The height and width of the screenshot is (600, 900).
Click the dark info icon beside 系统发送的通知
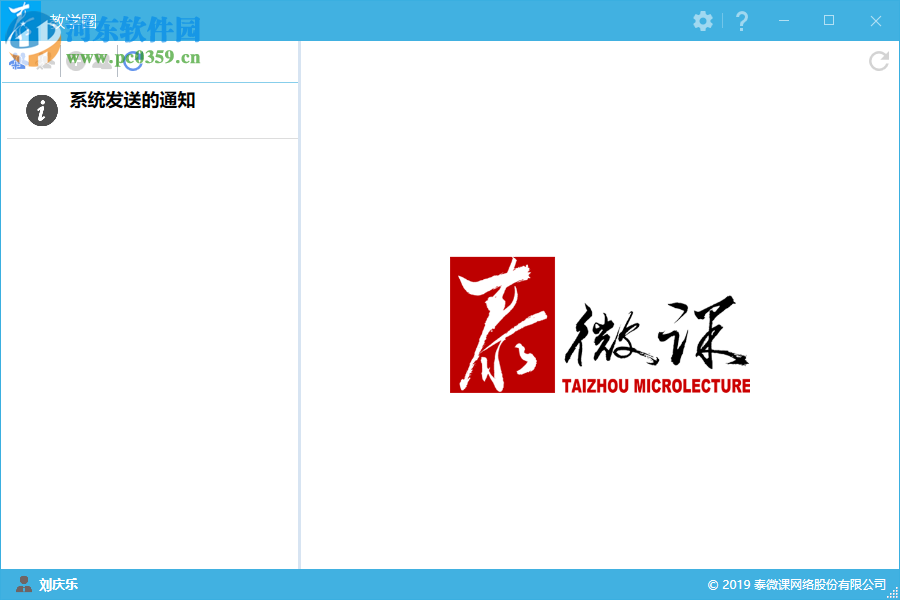pos(42,110)
